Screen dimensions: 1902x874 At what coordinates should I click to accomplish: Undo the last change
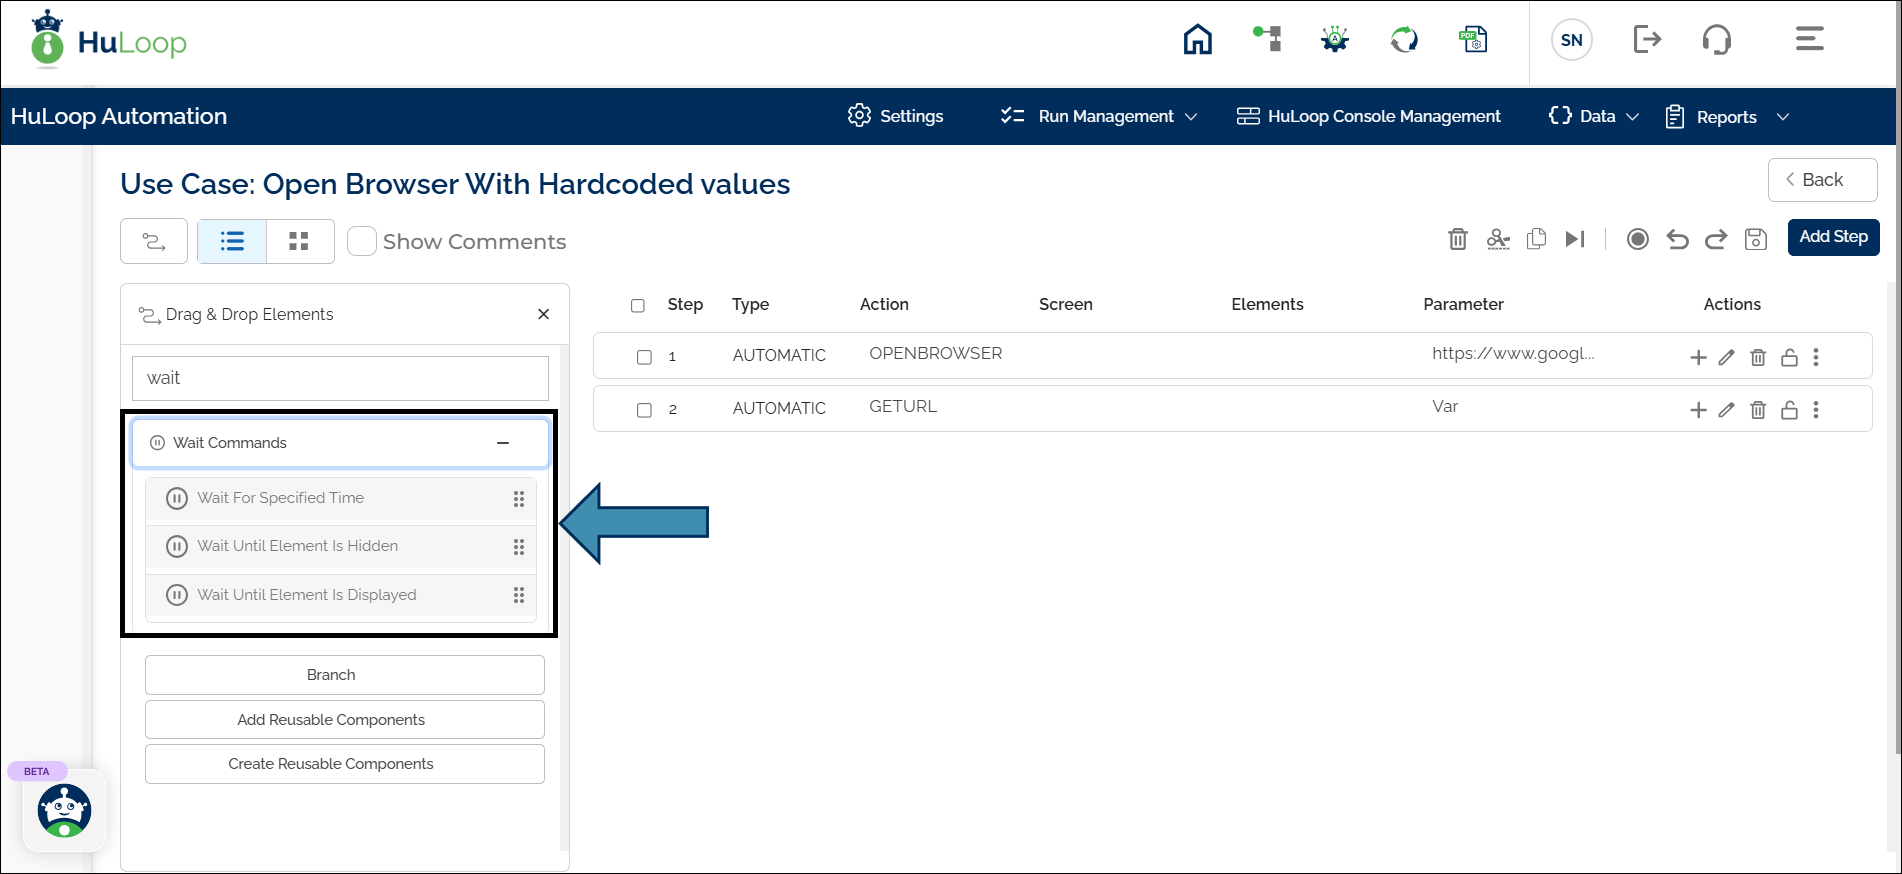click(x=1677, y=239)
